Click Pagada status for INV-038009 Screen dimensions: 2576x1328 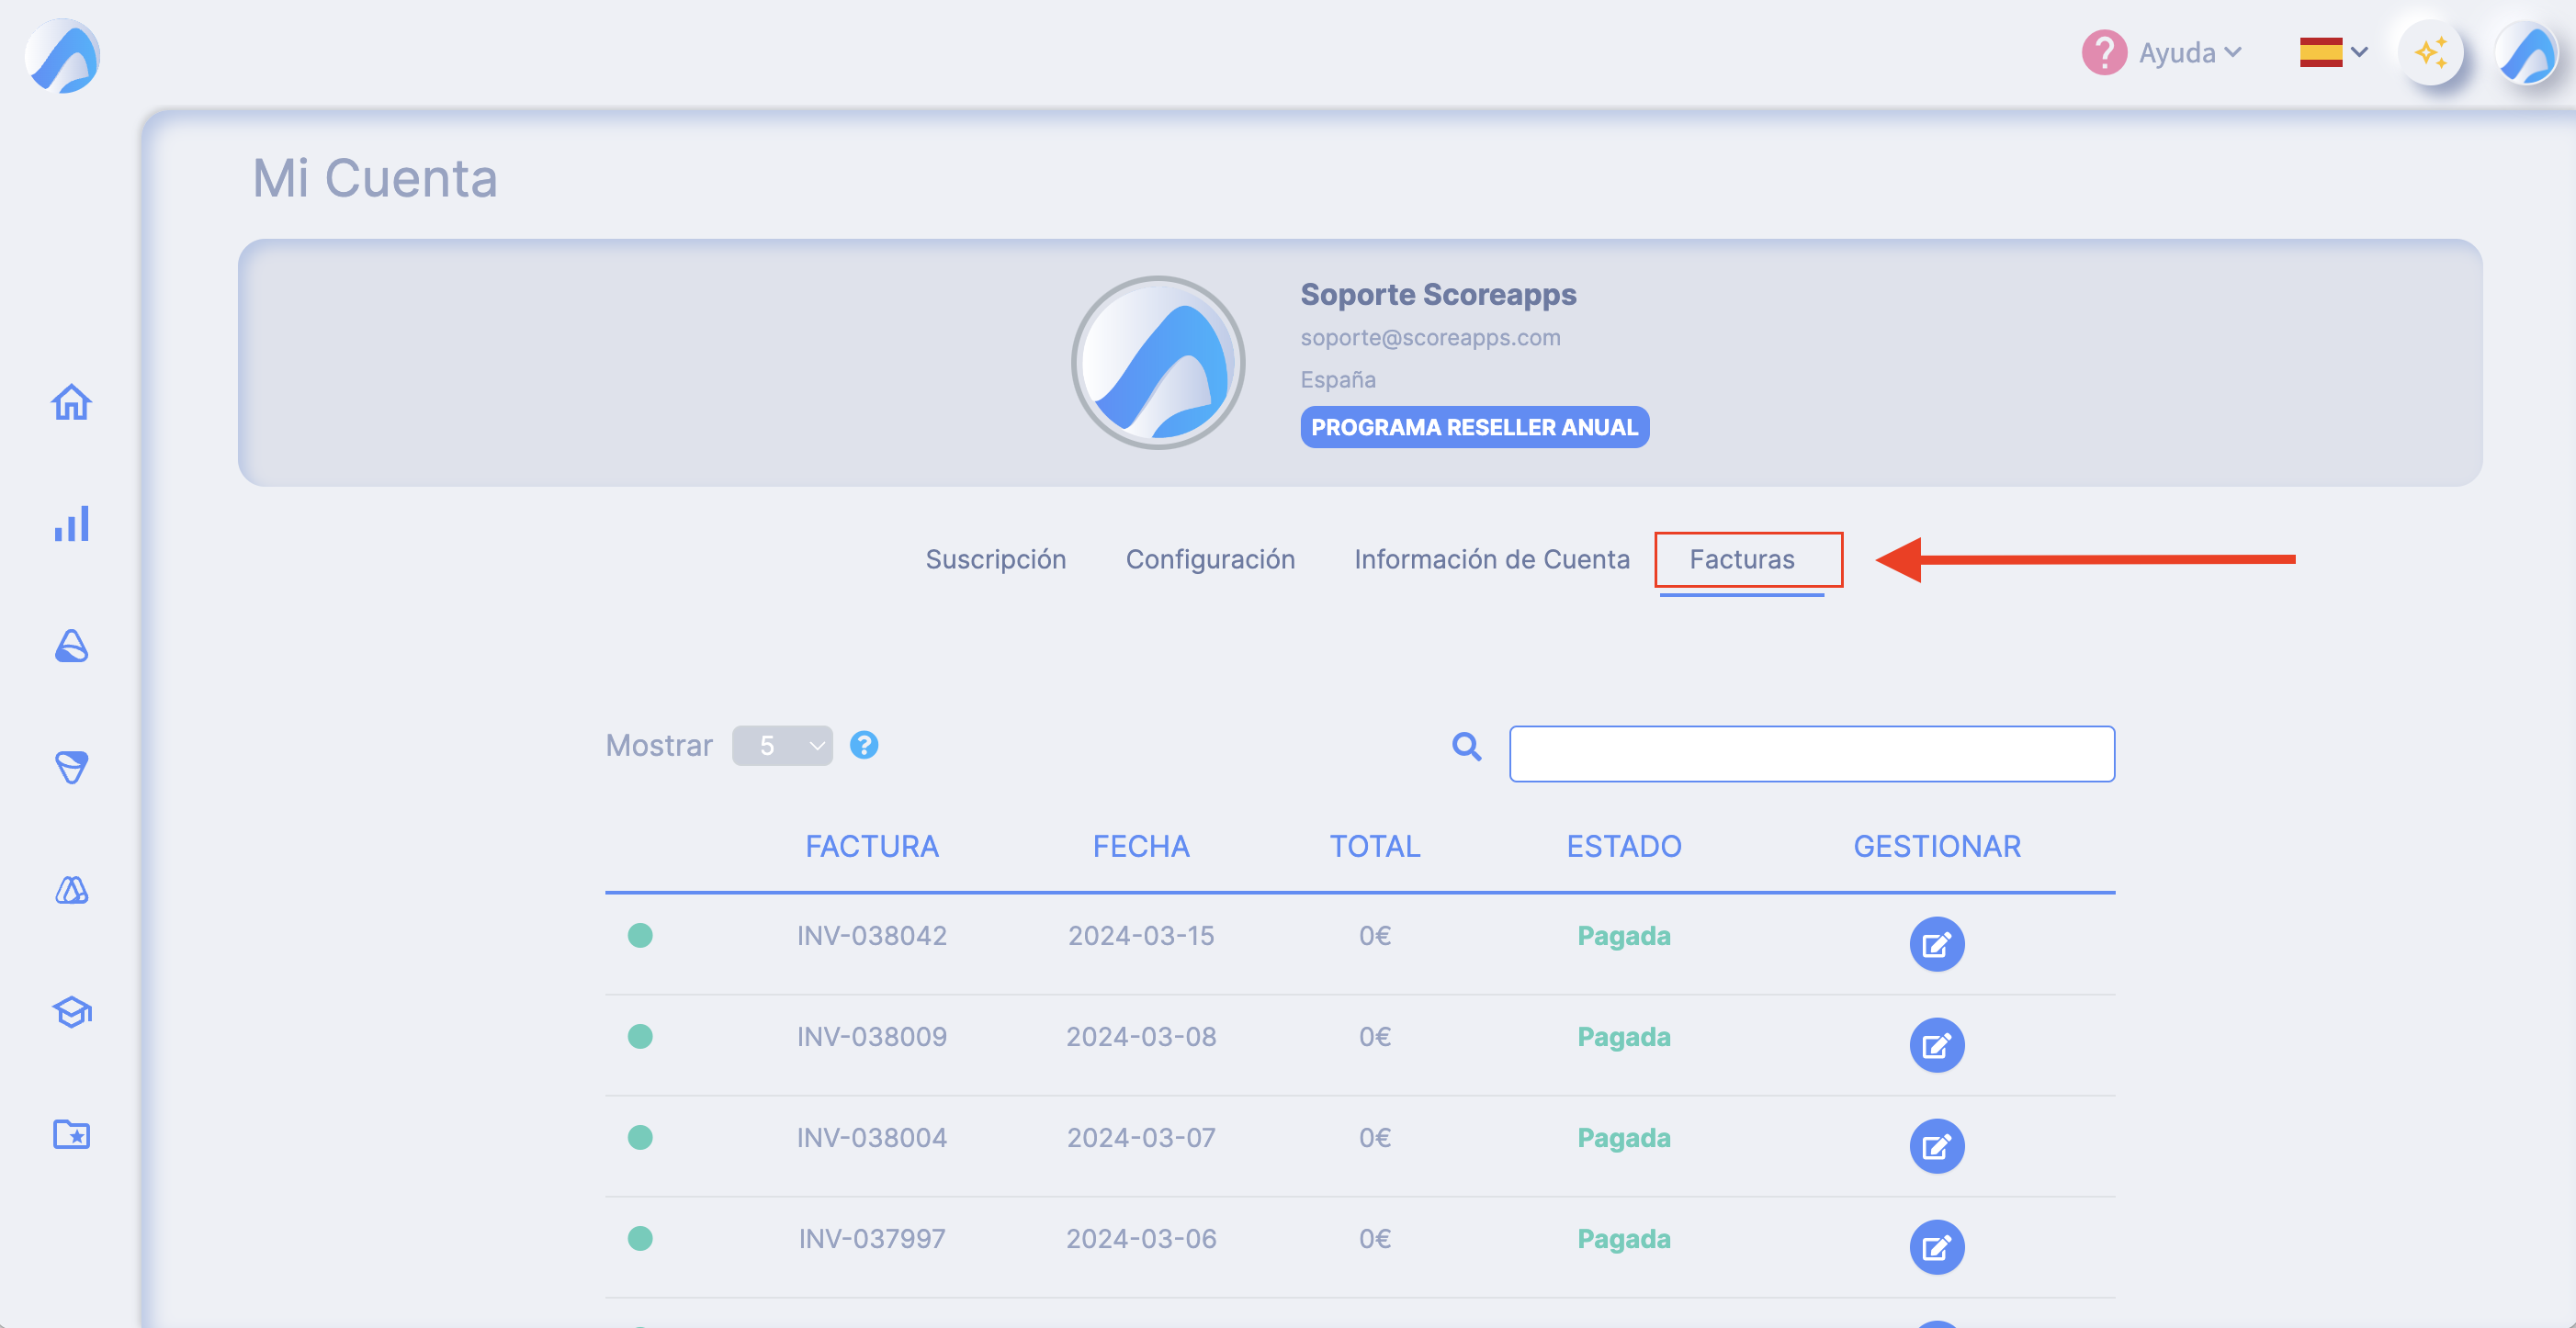1624,1037
